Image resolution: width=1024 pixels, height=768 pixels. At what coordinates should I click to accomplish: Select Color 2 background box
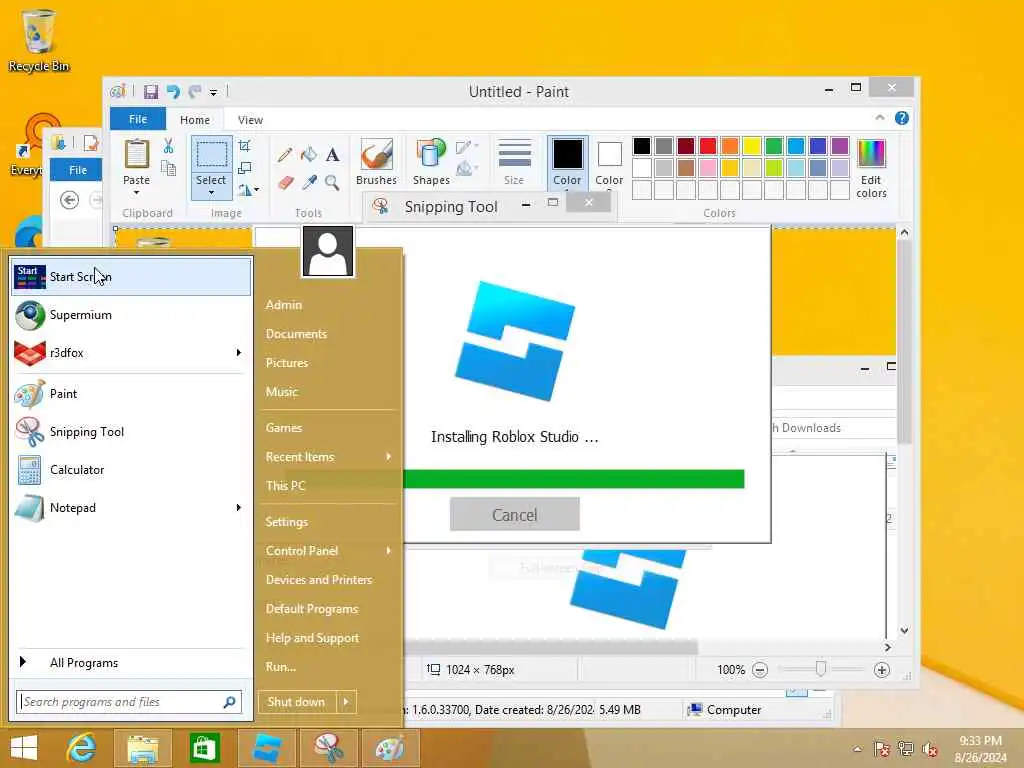(609, 163)
